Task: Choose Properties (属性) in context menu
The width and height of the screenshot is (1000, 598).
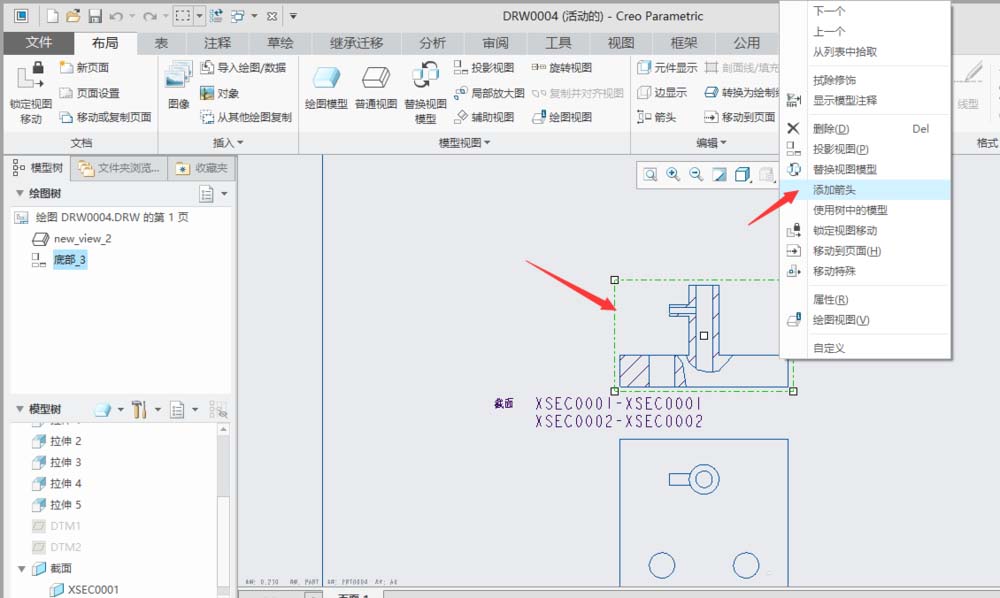Action: pos(865,300)
